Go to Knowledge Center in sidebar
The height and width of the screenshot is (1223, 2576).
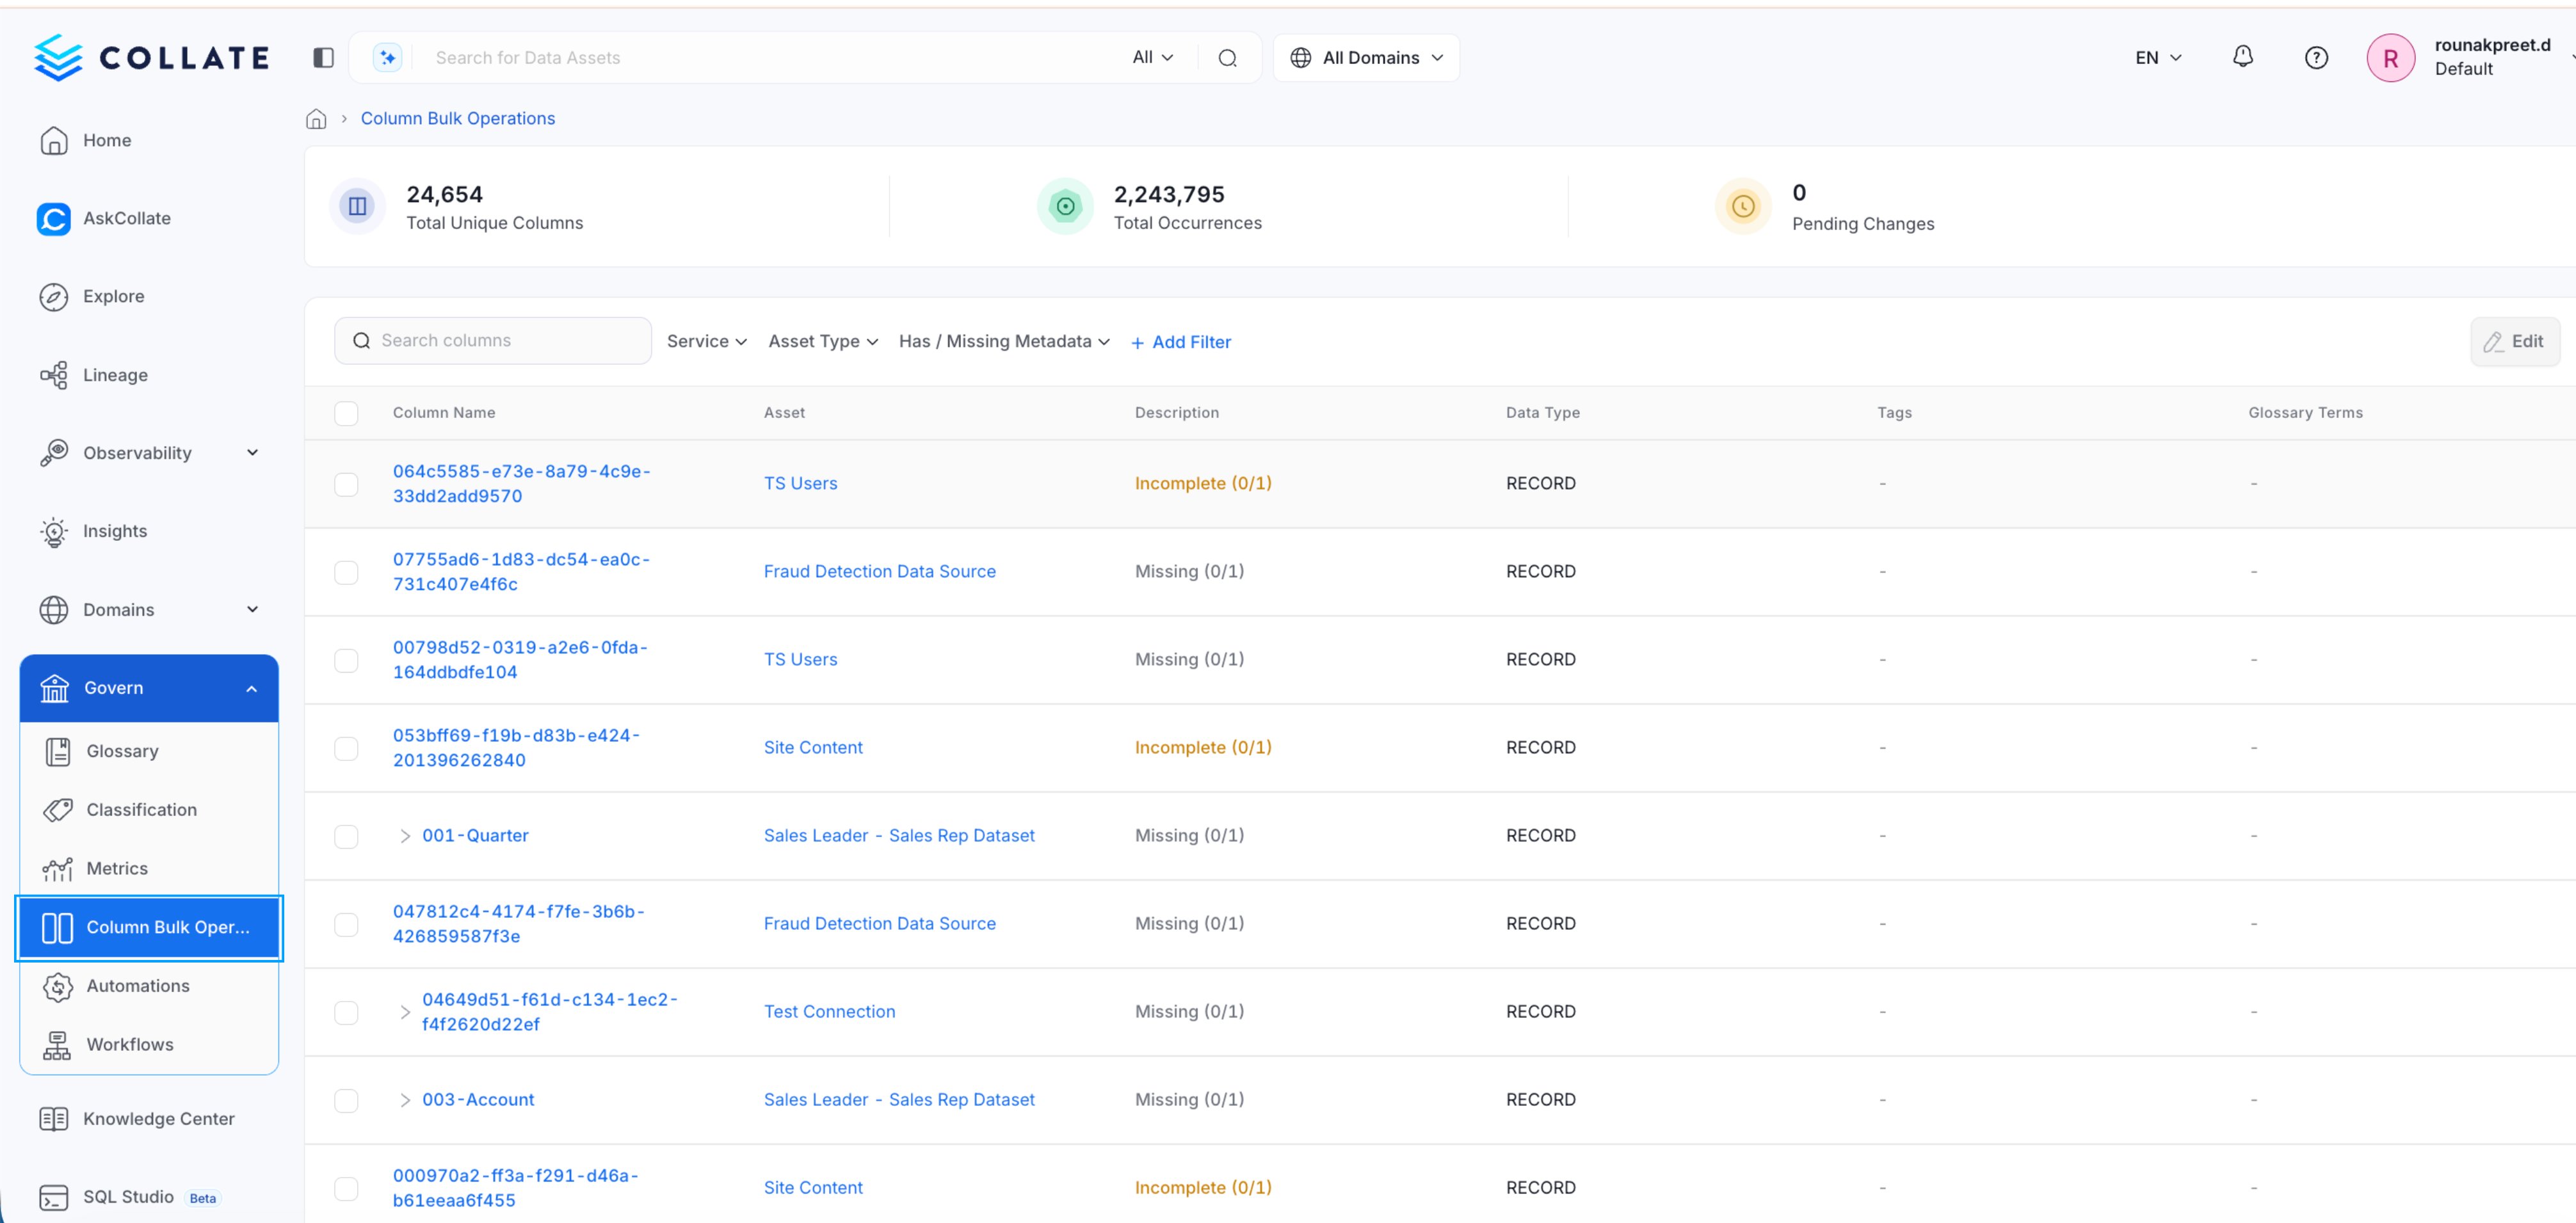pos(149,1119)
